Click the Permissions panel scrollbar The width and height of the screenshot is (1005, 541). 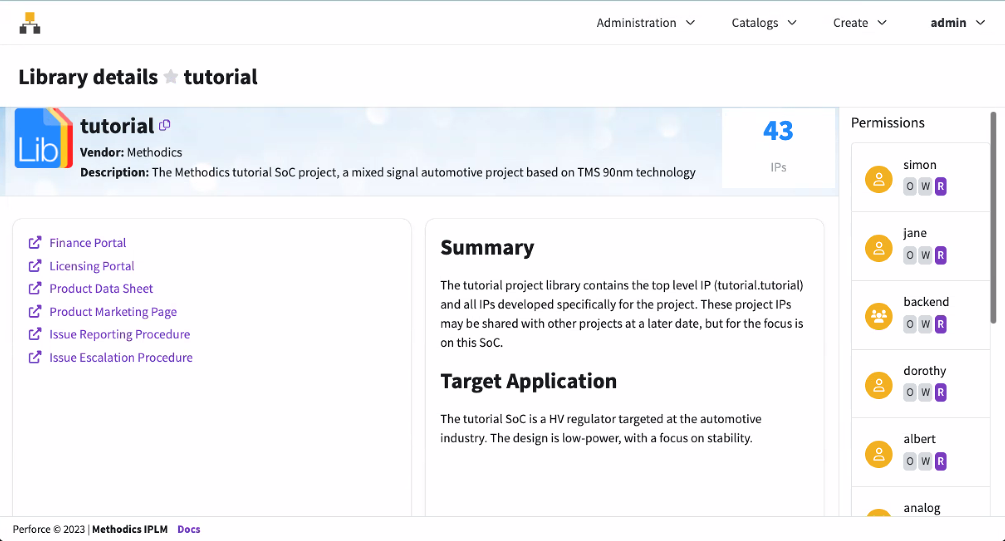[x=993, y=220]
